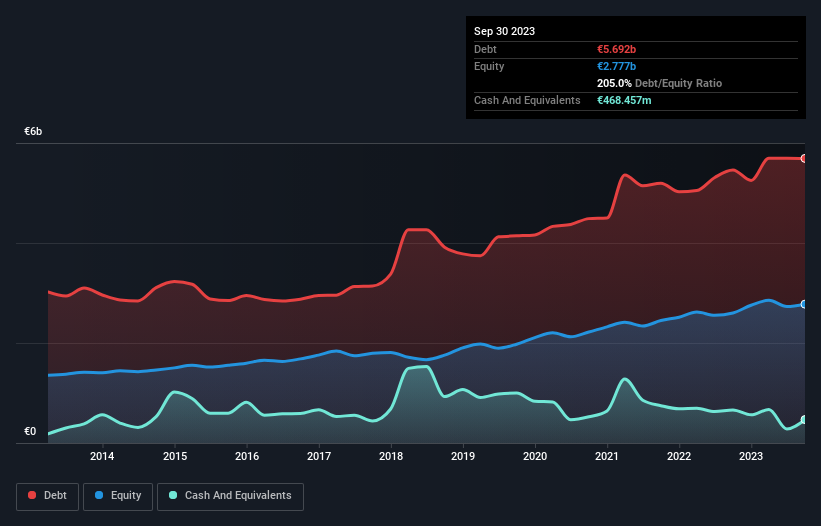
Task: Select the 2022 x-axis label
Action: [x=679, y=456]
